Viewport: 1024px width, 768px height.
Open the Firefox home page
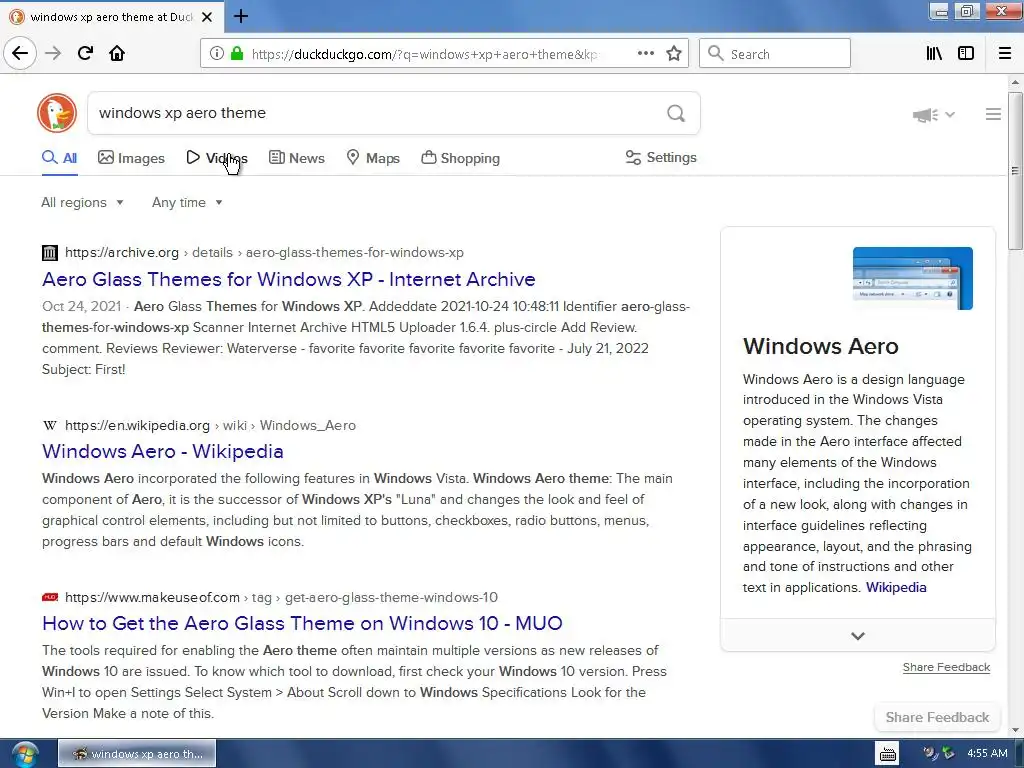[x=117, y=53]
